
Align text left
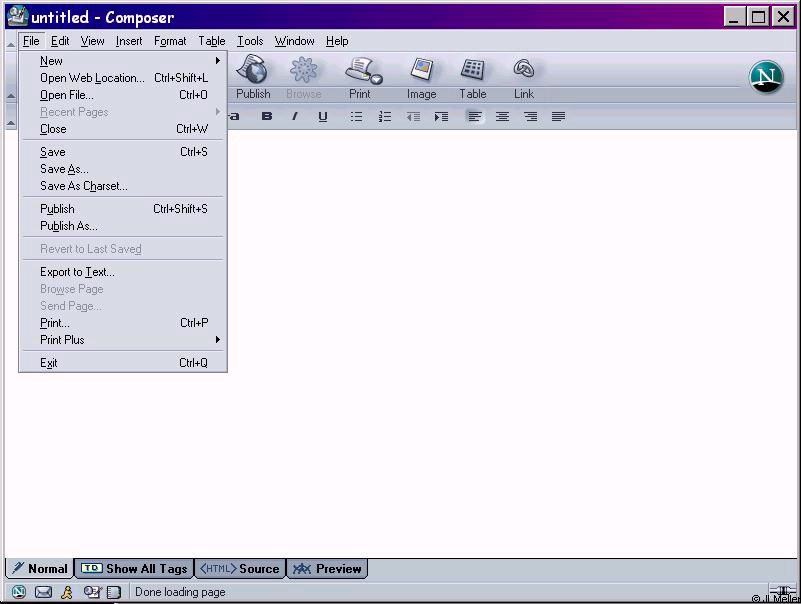(x=475, y=117)
